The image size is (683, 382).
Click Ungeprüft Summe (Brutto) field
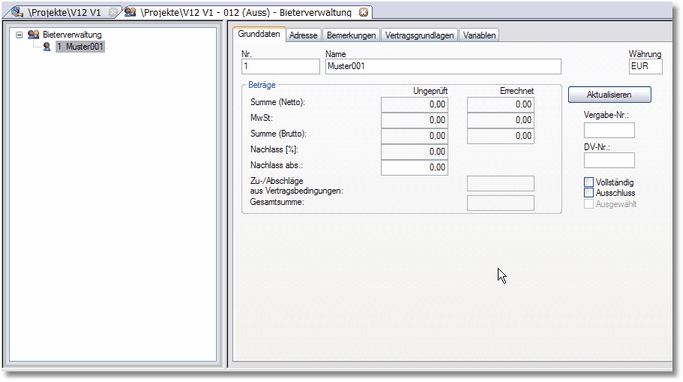(x=414, y=136)
